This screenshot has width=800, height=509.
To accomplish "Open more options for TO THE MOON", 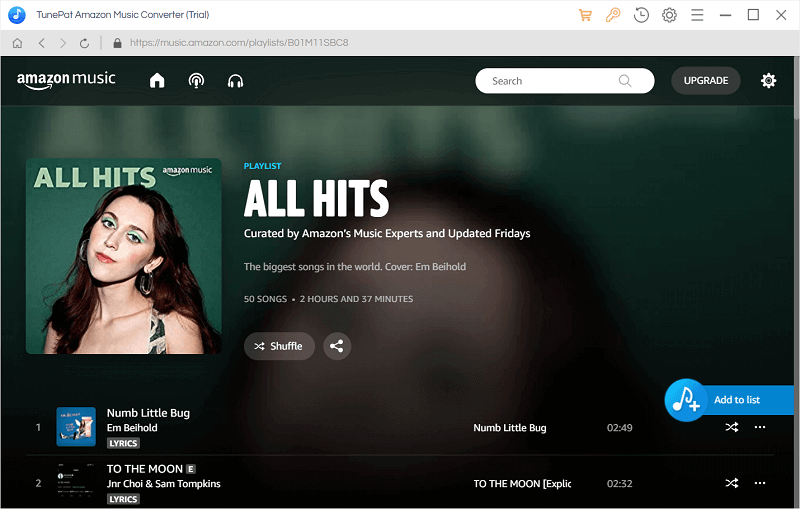I will (x=760, y=483).
